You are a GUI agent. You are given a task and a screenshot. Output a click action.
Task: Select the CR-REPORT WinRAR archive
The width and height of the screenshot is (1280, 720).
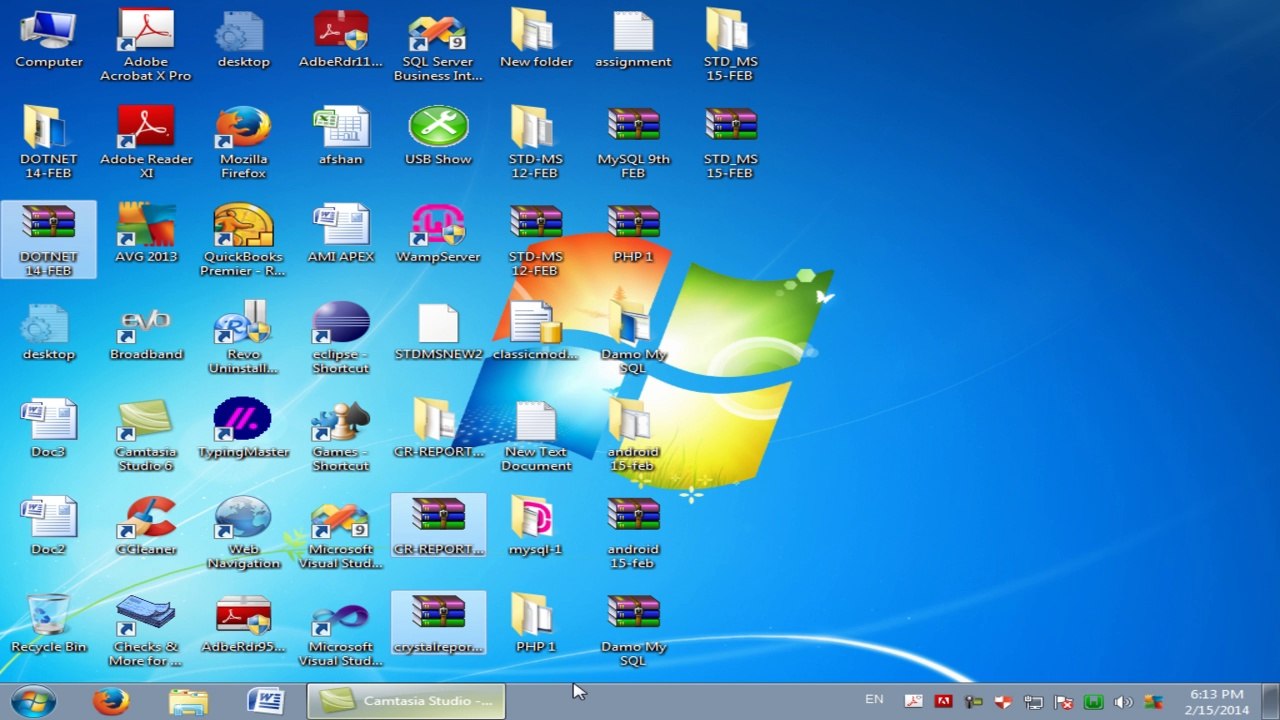[x=438, y=526]
